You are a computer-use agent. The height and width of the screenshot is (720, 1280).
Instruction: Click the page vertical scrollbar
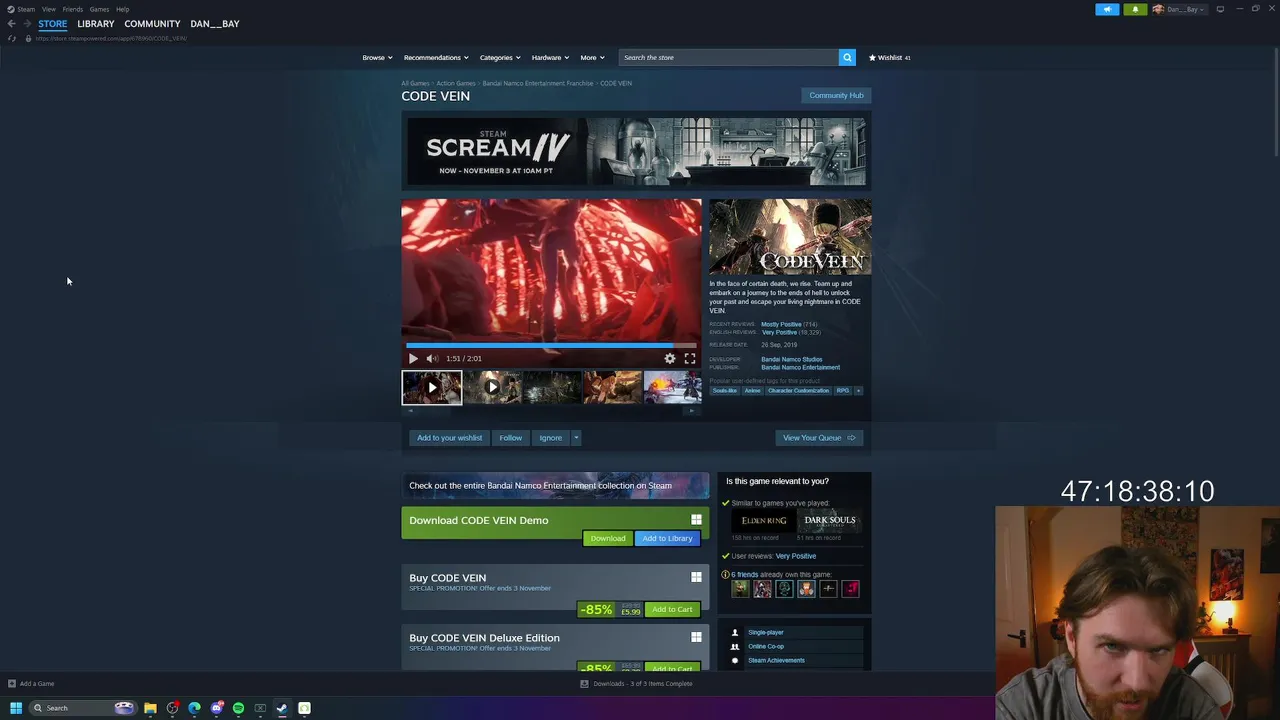(x=1276, y=100)
